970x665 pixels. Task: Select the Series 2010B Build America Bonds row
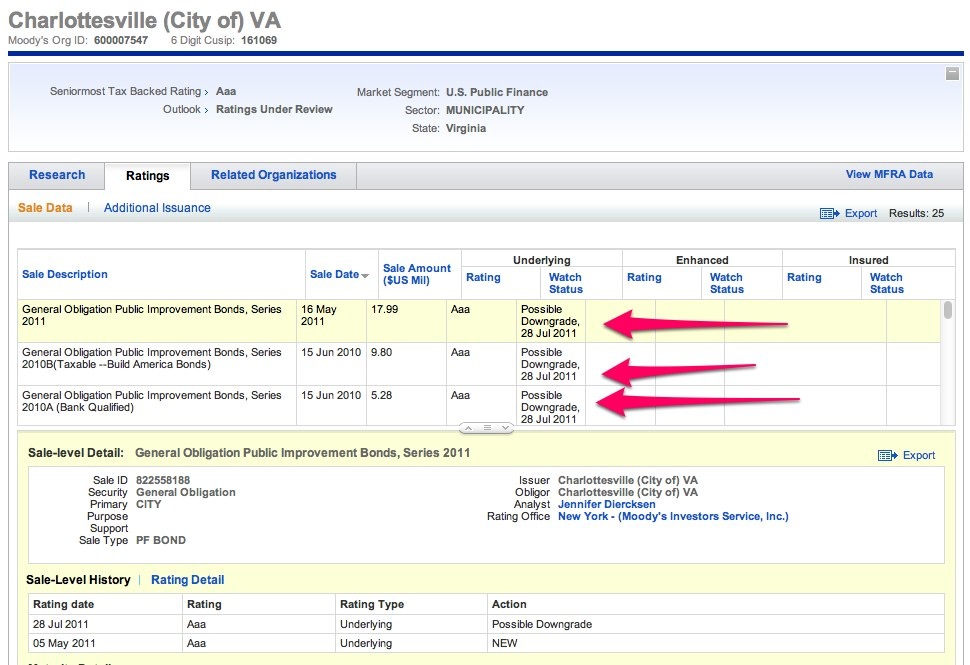[x=152, y=359]
